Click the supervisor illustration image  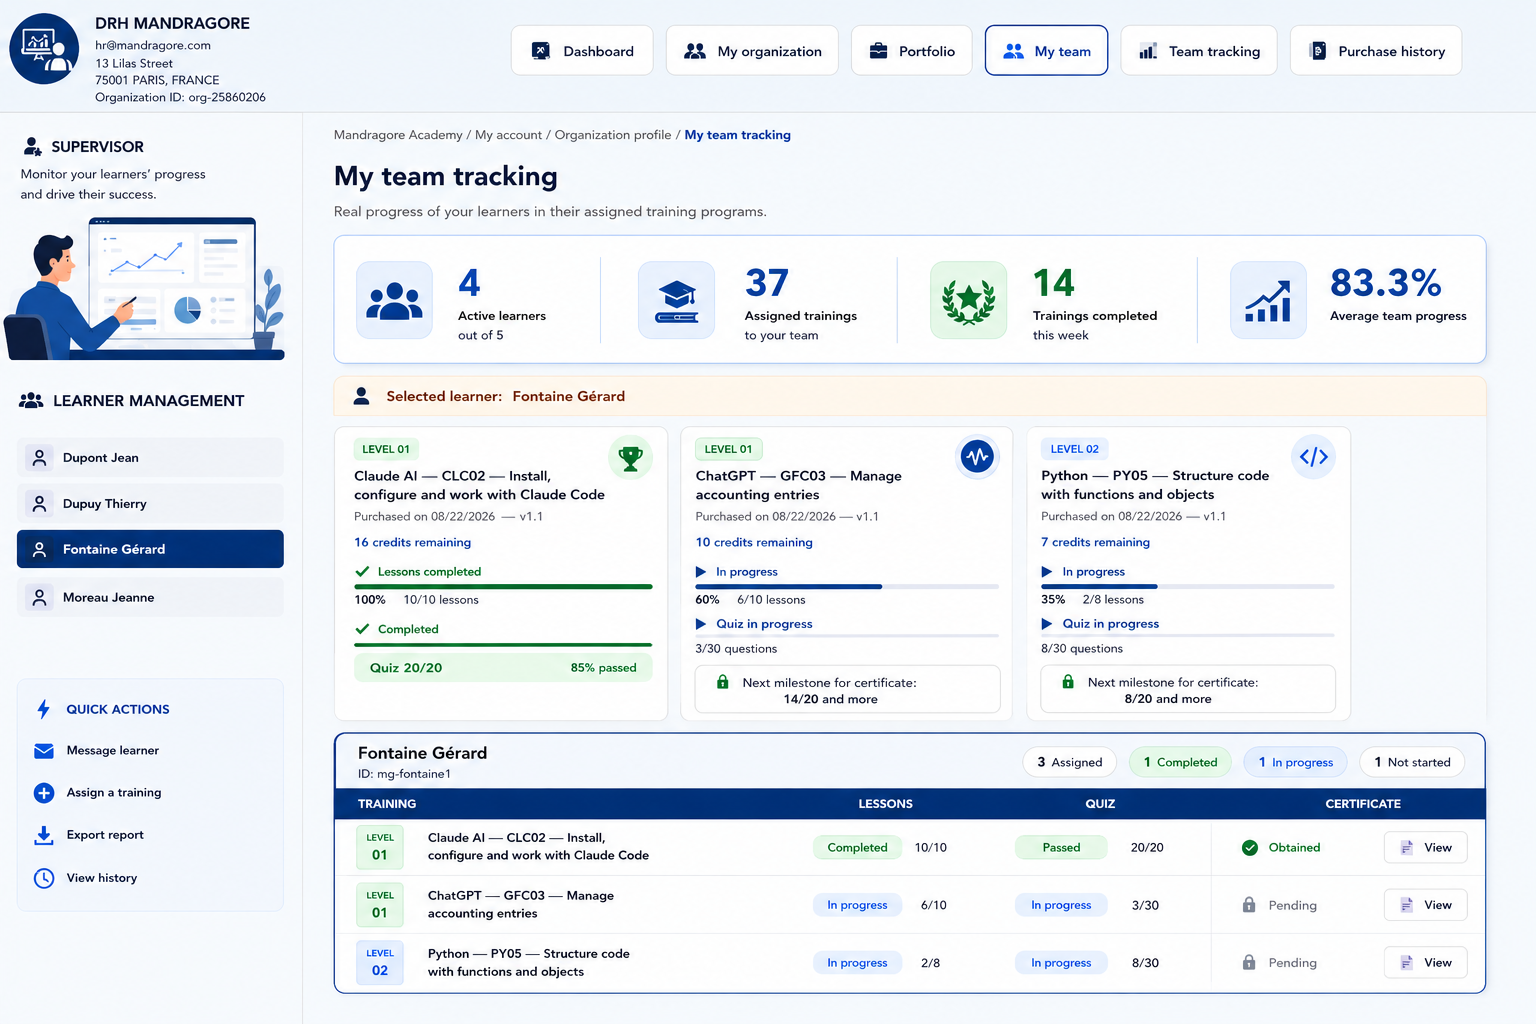tap(146, 288)
